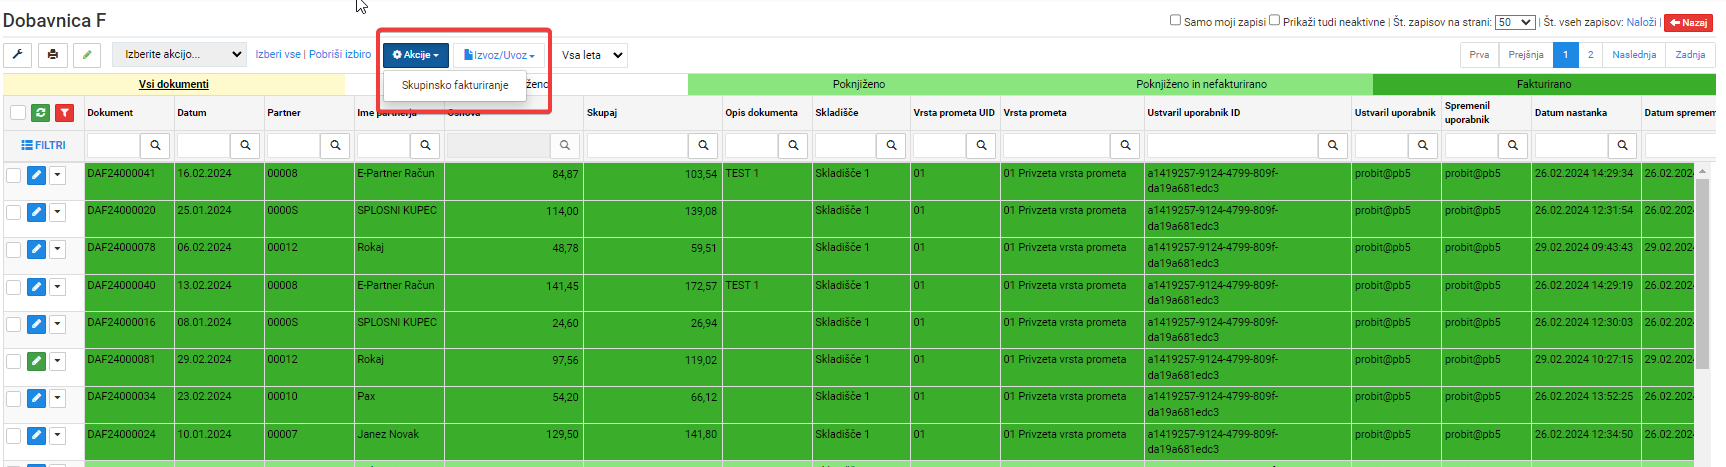Check the row checkbox for DAF24000016
This screenshot has height=467, width=1726.
pyautogui.click(x=13, y=324)
